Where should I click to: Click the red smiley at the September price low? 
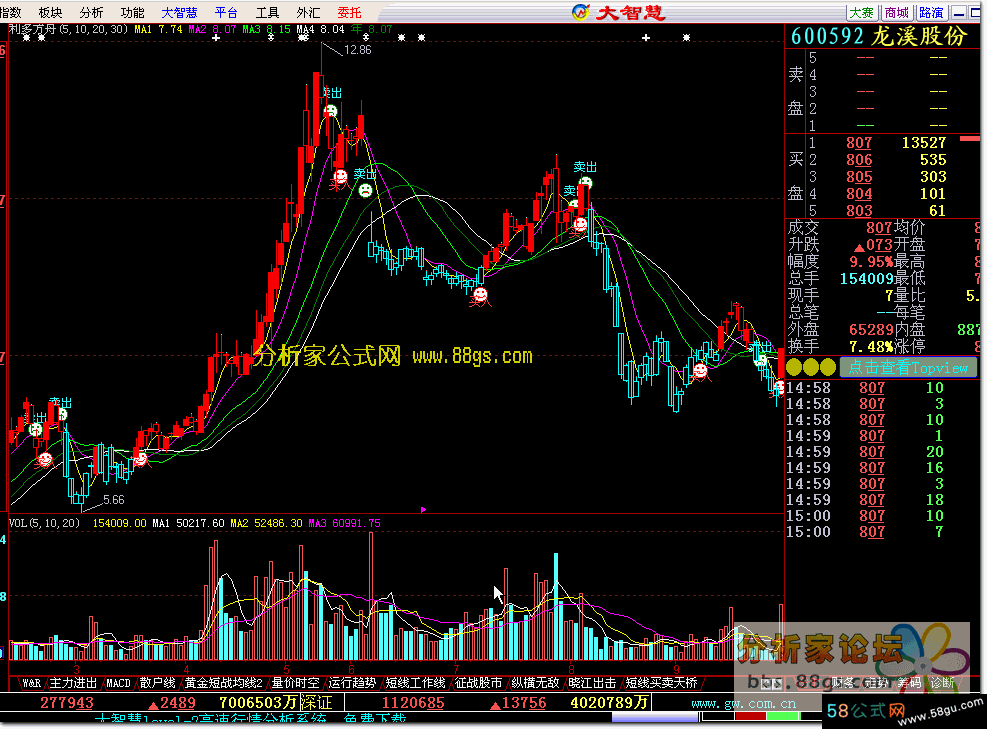pyautogui.click(x=700, y=371)
